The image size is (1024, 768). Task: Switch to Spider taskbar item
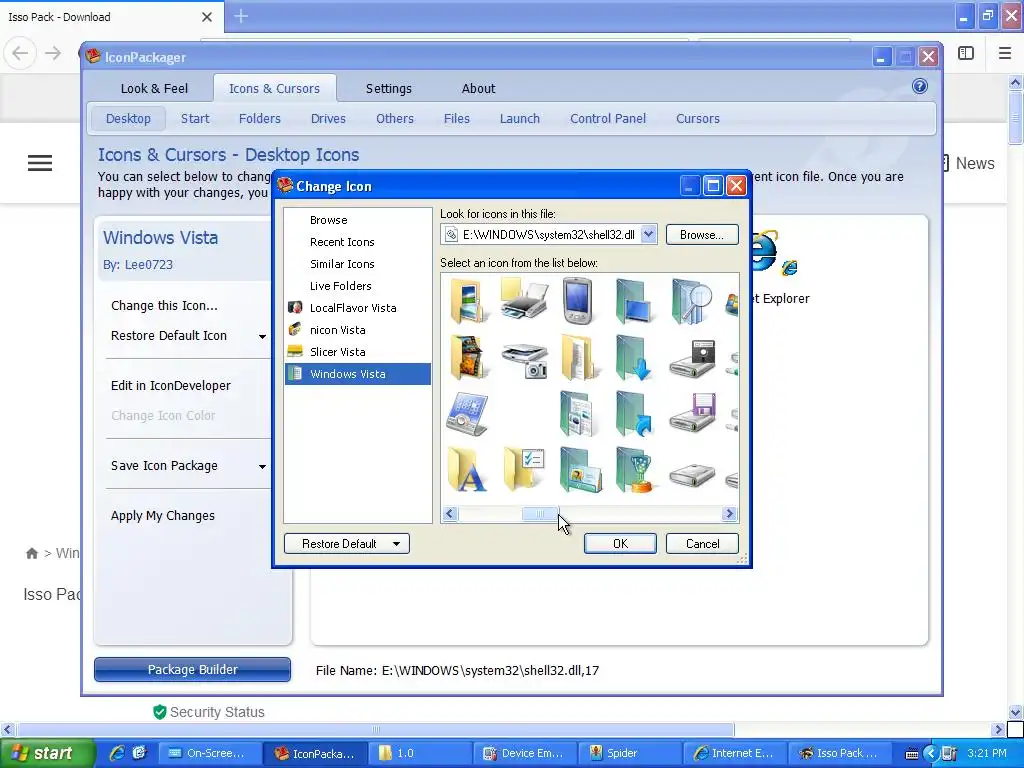[x=630, y=753]
